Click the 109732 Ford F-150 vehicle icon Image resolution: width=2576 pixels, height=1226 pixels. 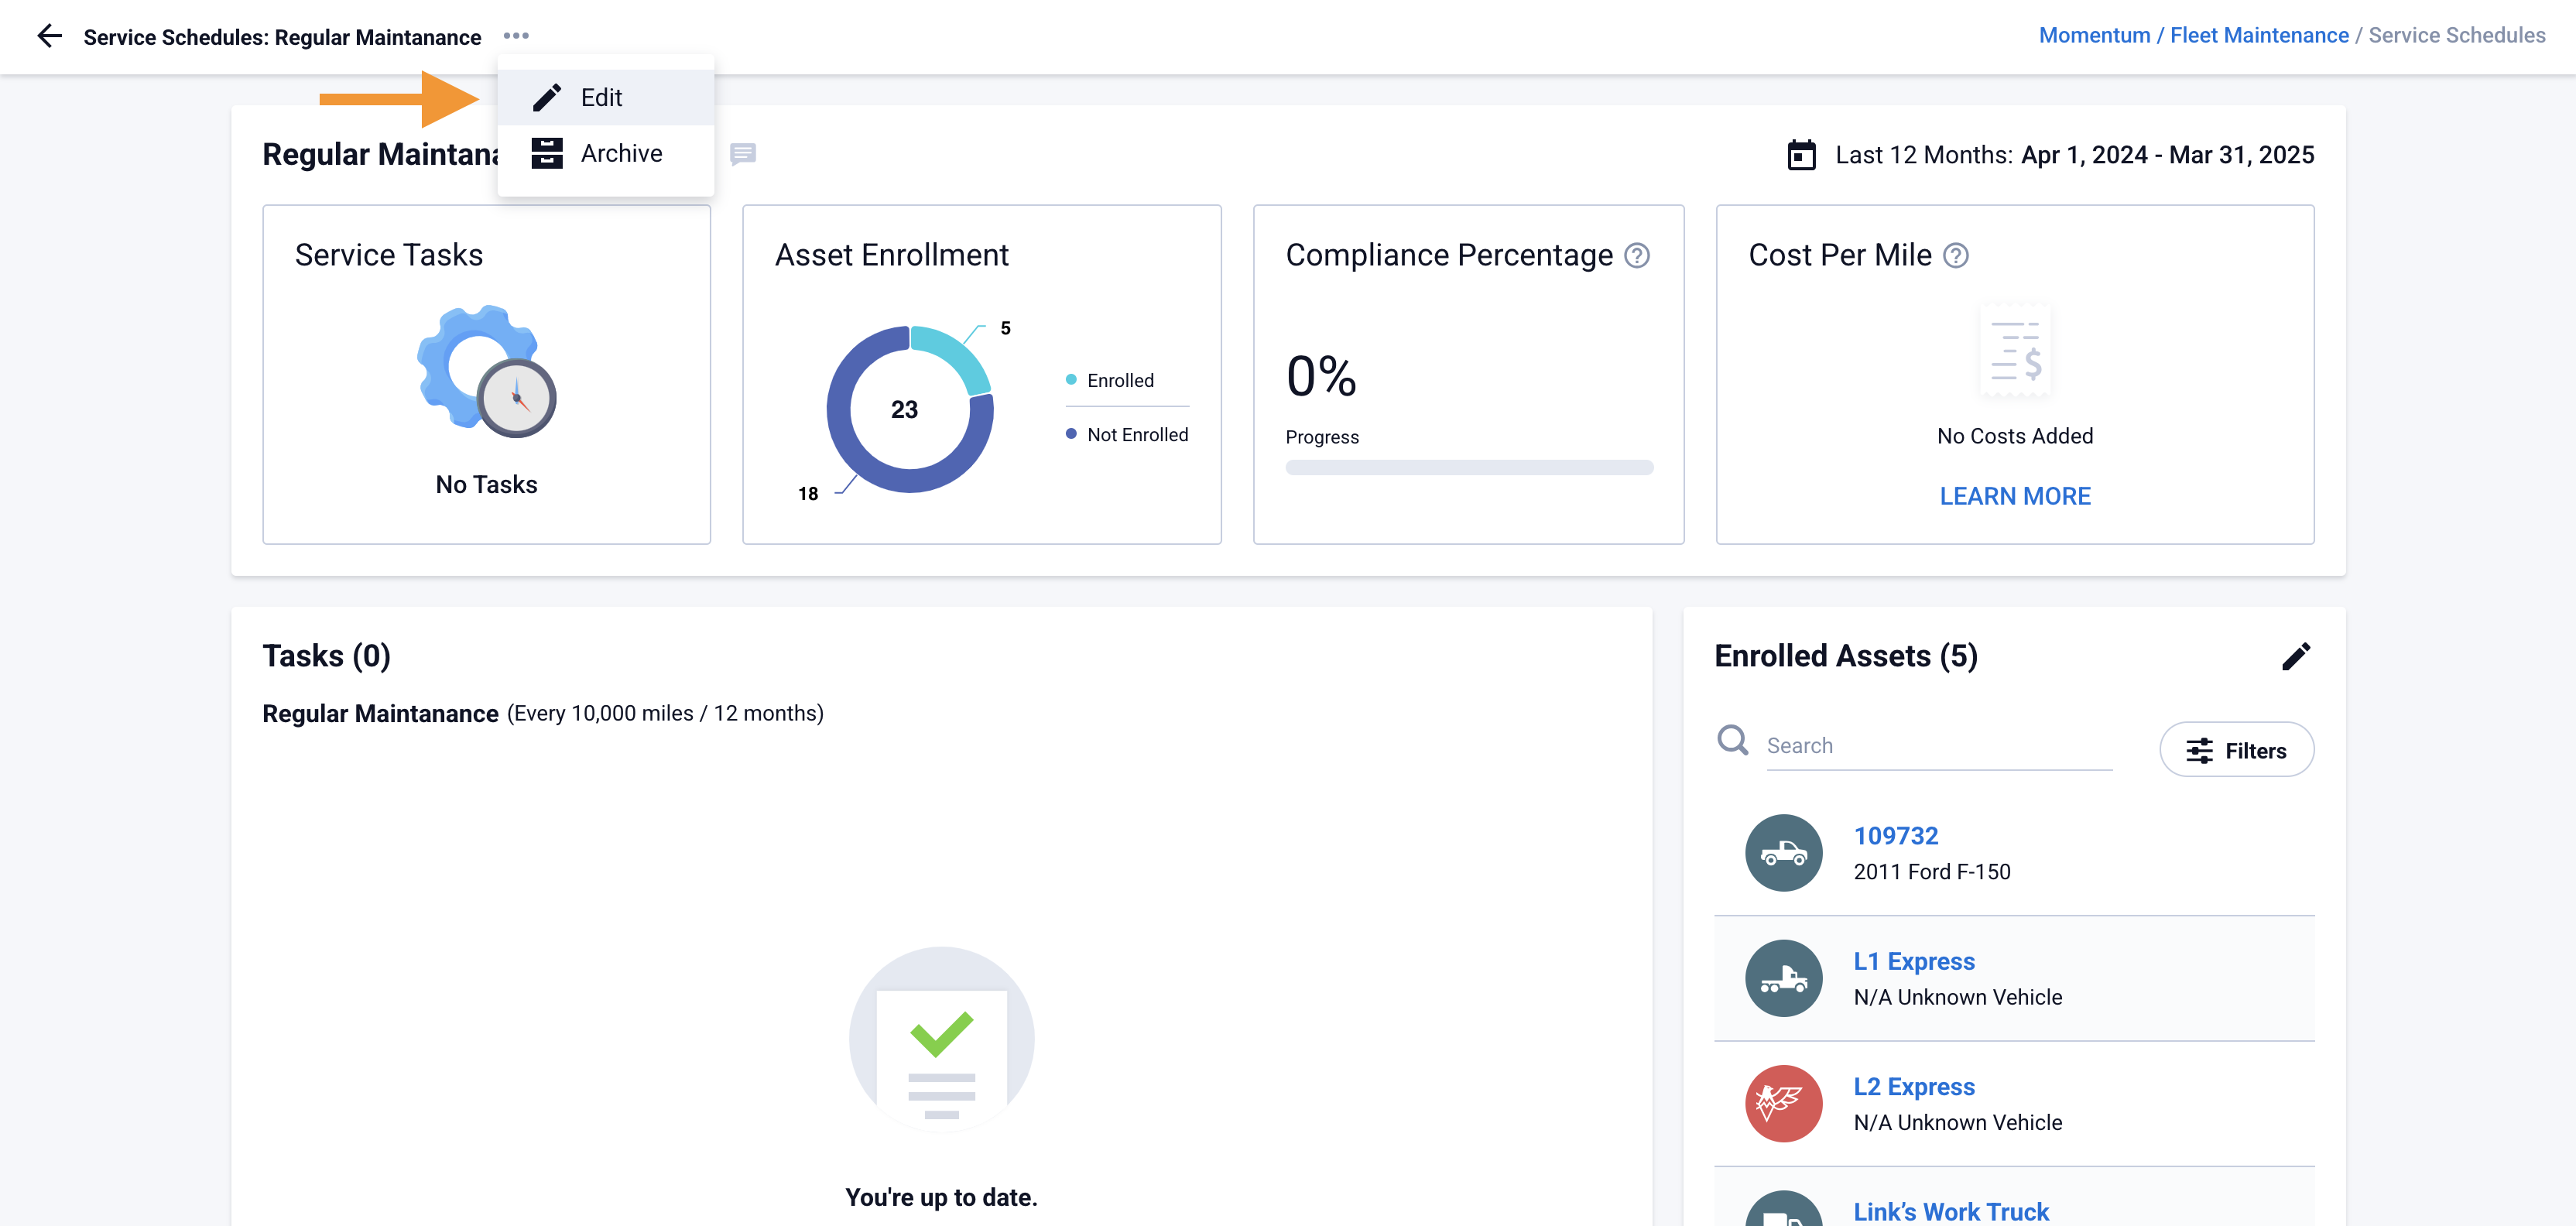tap(1783, 853)
